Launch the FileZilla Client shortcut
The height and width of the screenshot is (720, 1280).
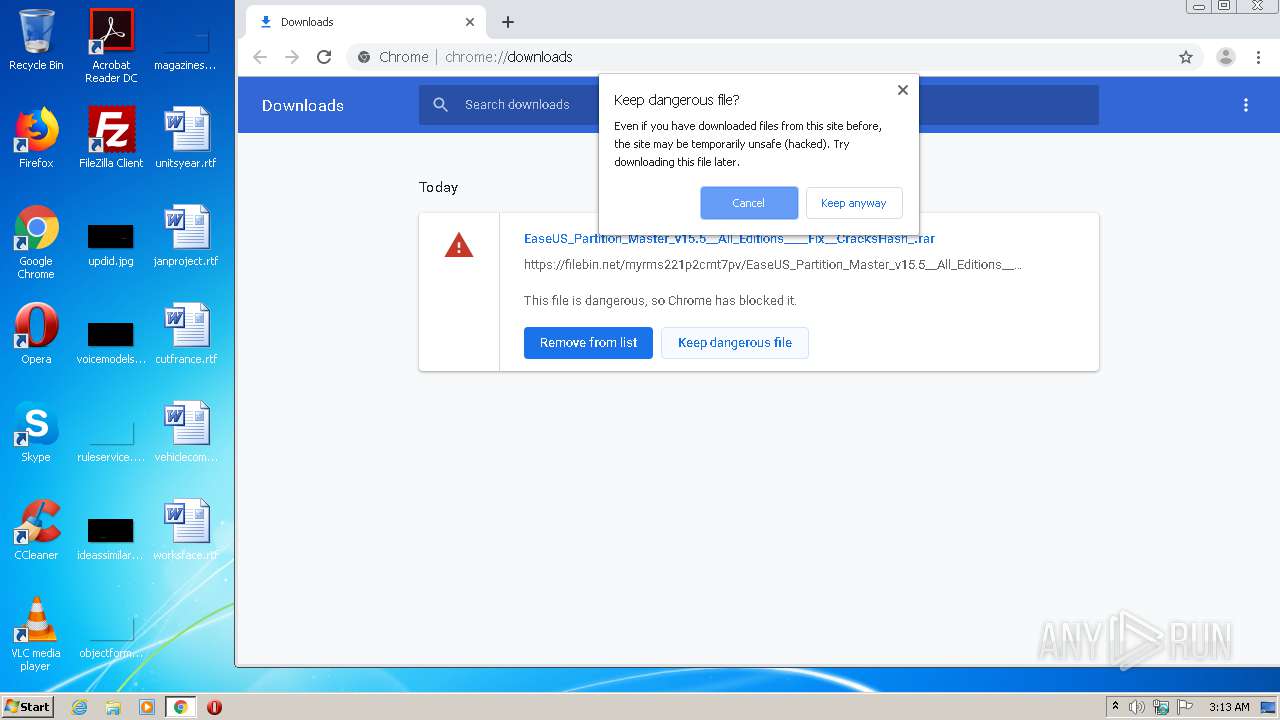pyautogui.click(x=111, y=137)
